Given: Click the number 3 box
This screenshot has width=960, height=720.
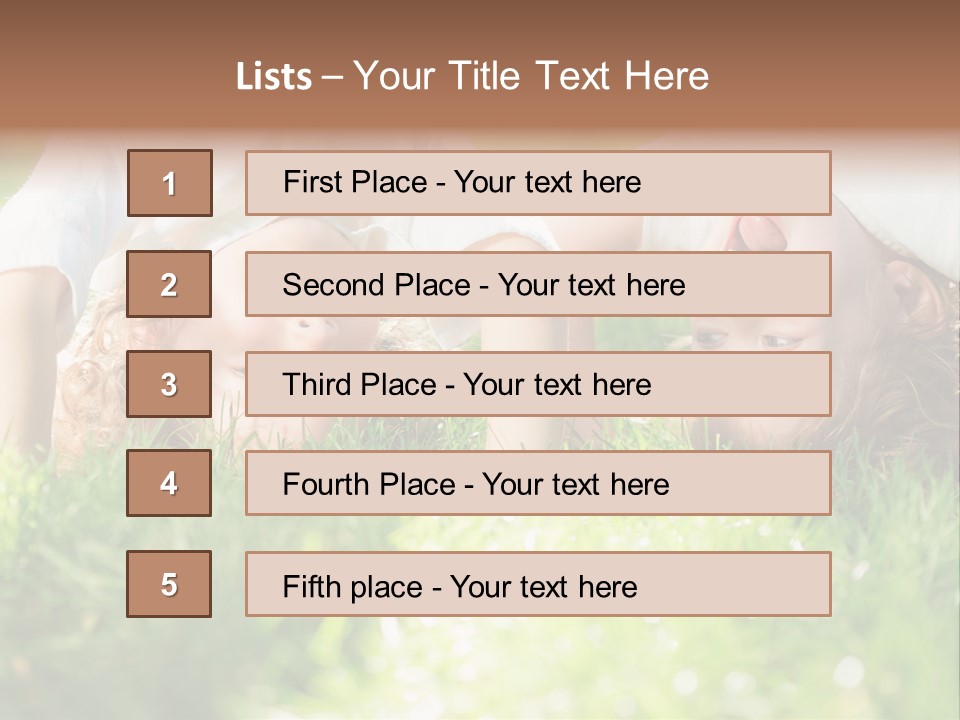Looking at the screenshot, I should pyautogui.click(x=169, y=384).
